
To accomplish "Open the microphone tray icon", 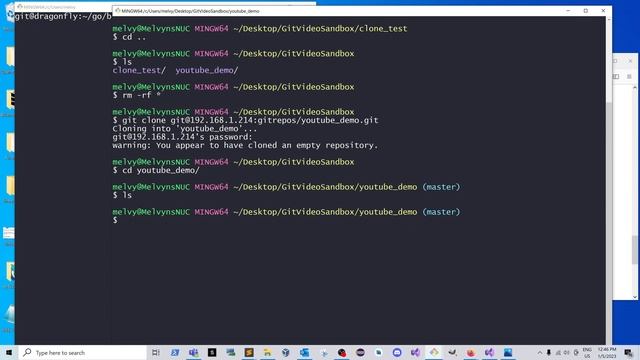I will pyautogui.click(x=549, y=353).
